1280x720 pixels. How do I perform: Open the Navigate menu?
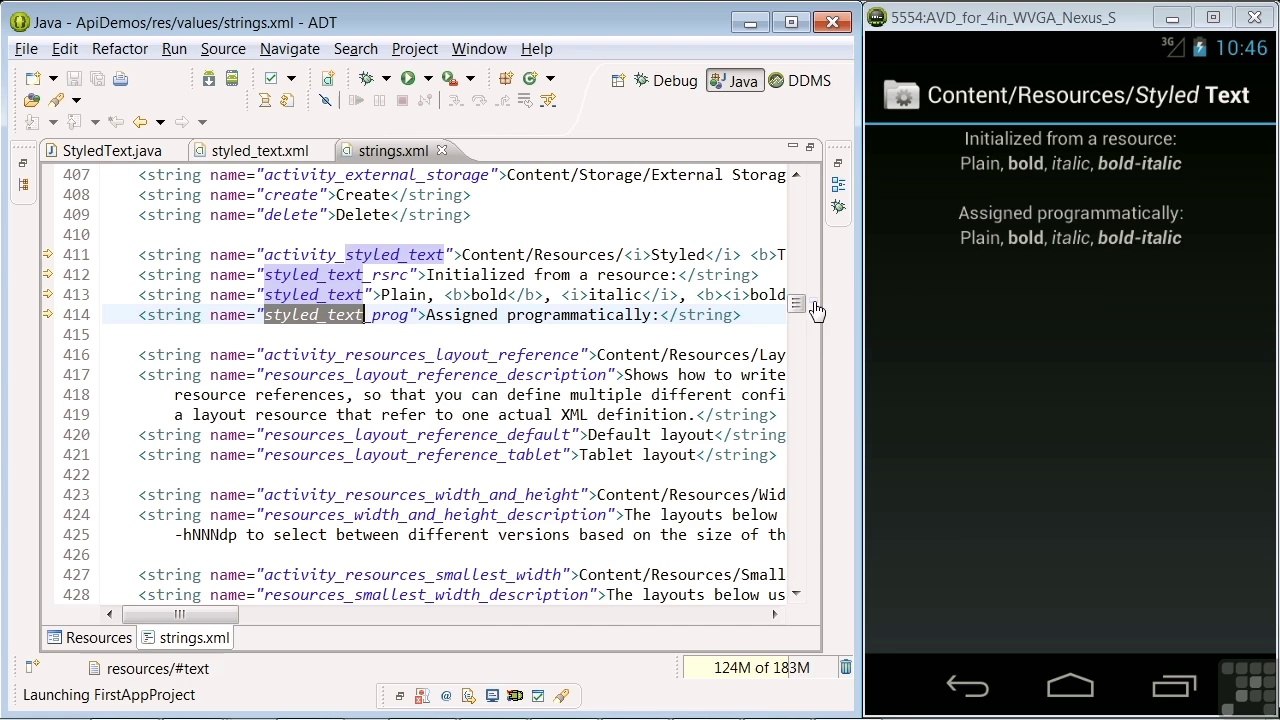click(x=290, y=48)
